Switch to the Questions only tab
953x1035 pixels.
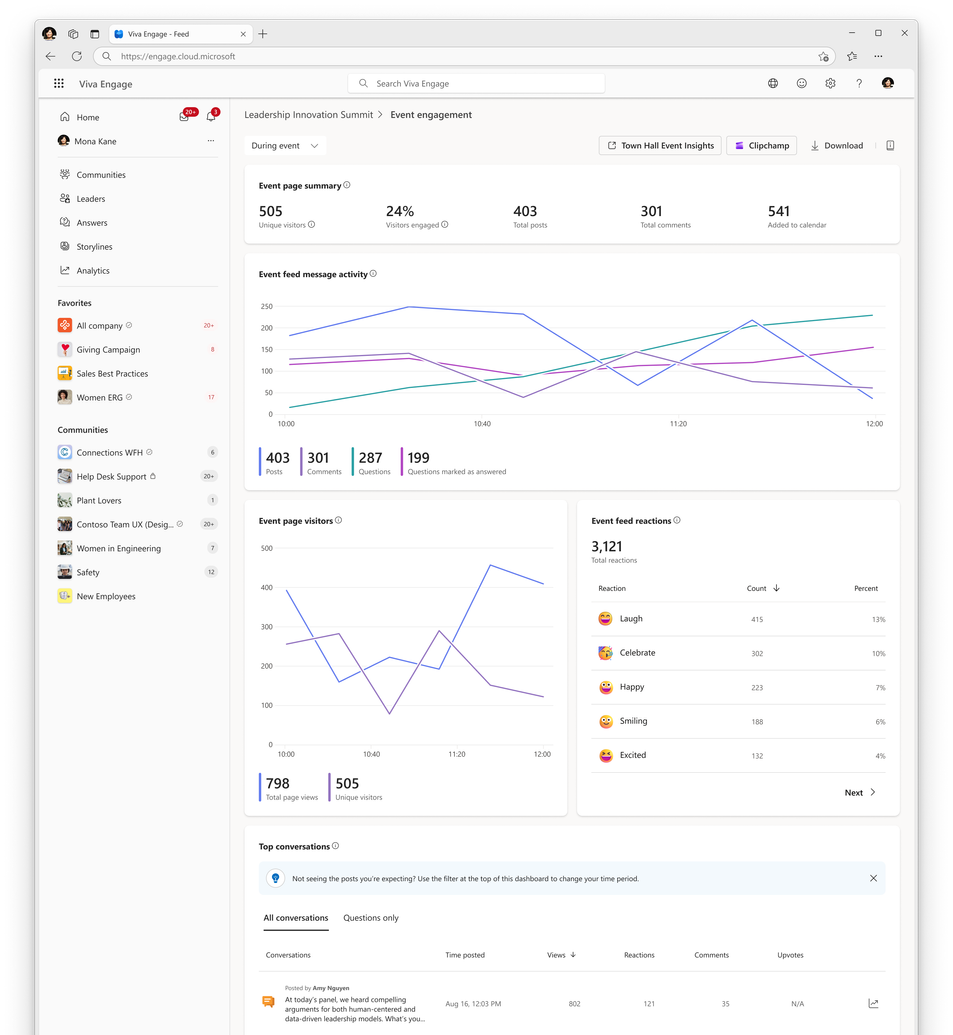pos(371,918)
